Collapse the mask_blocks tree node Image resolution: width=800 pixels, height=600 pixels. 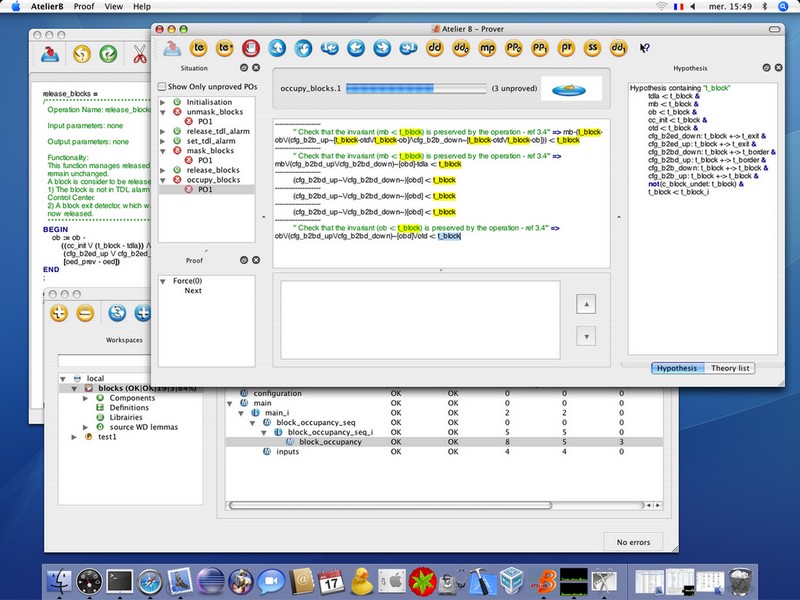click(163, 151)
